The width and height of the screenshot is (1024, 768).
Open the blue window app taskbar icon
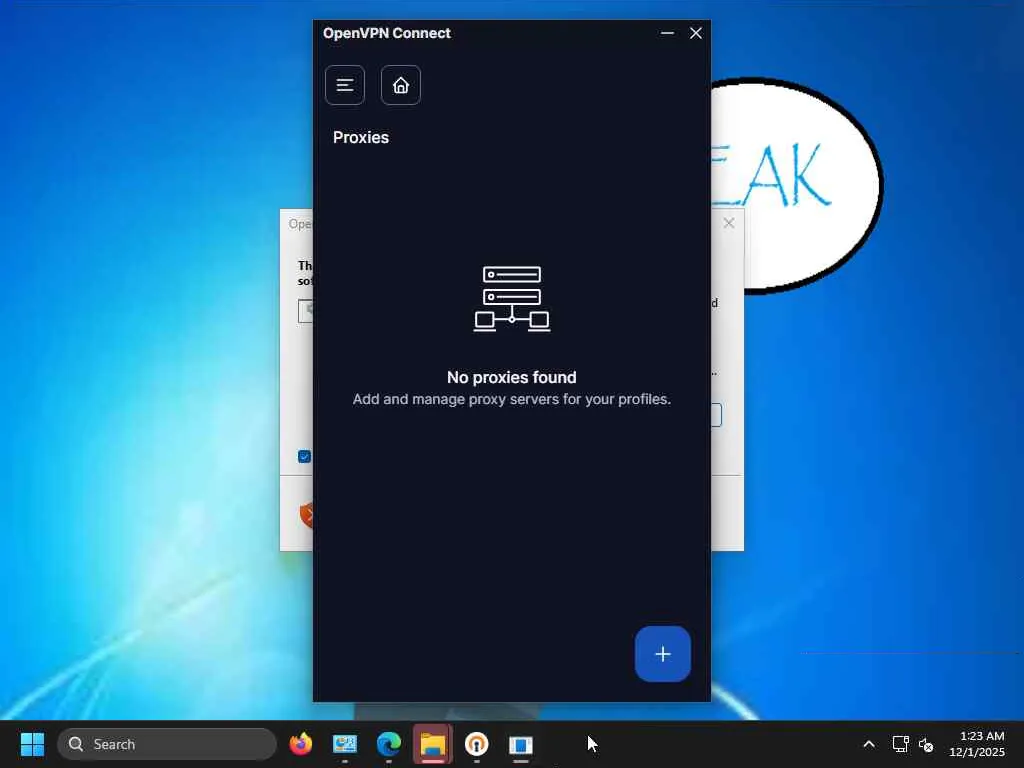tap(520, 744)
